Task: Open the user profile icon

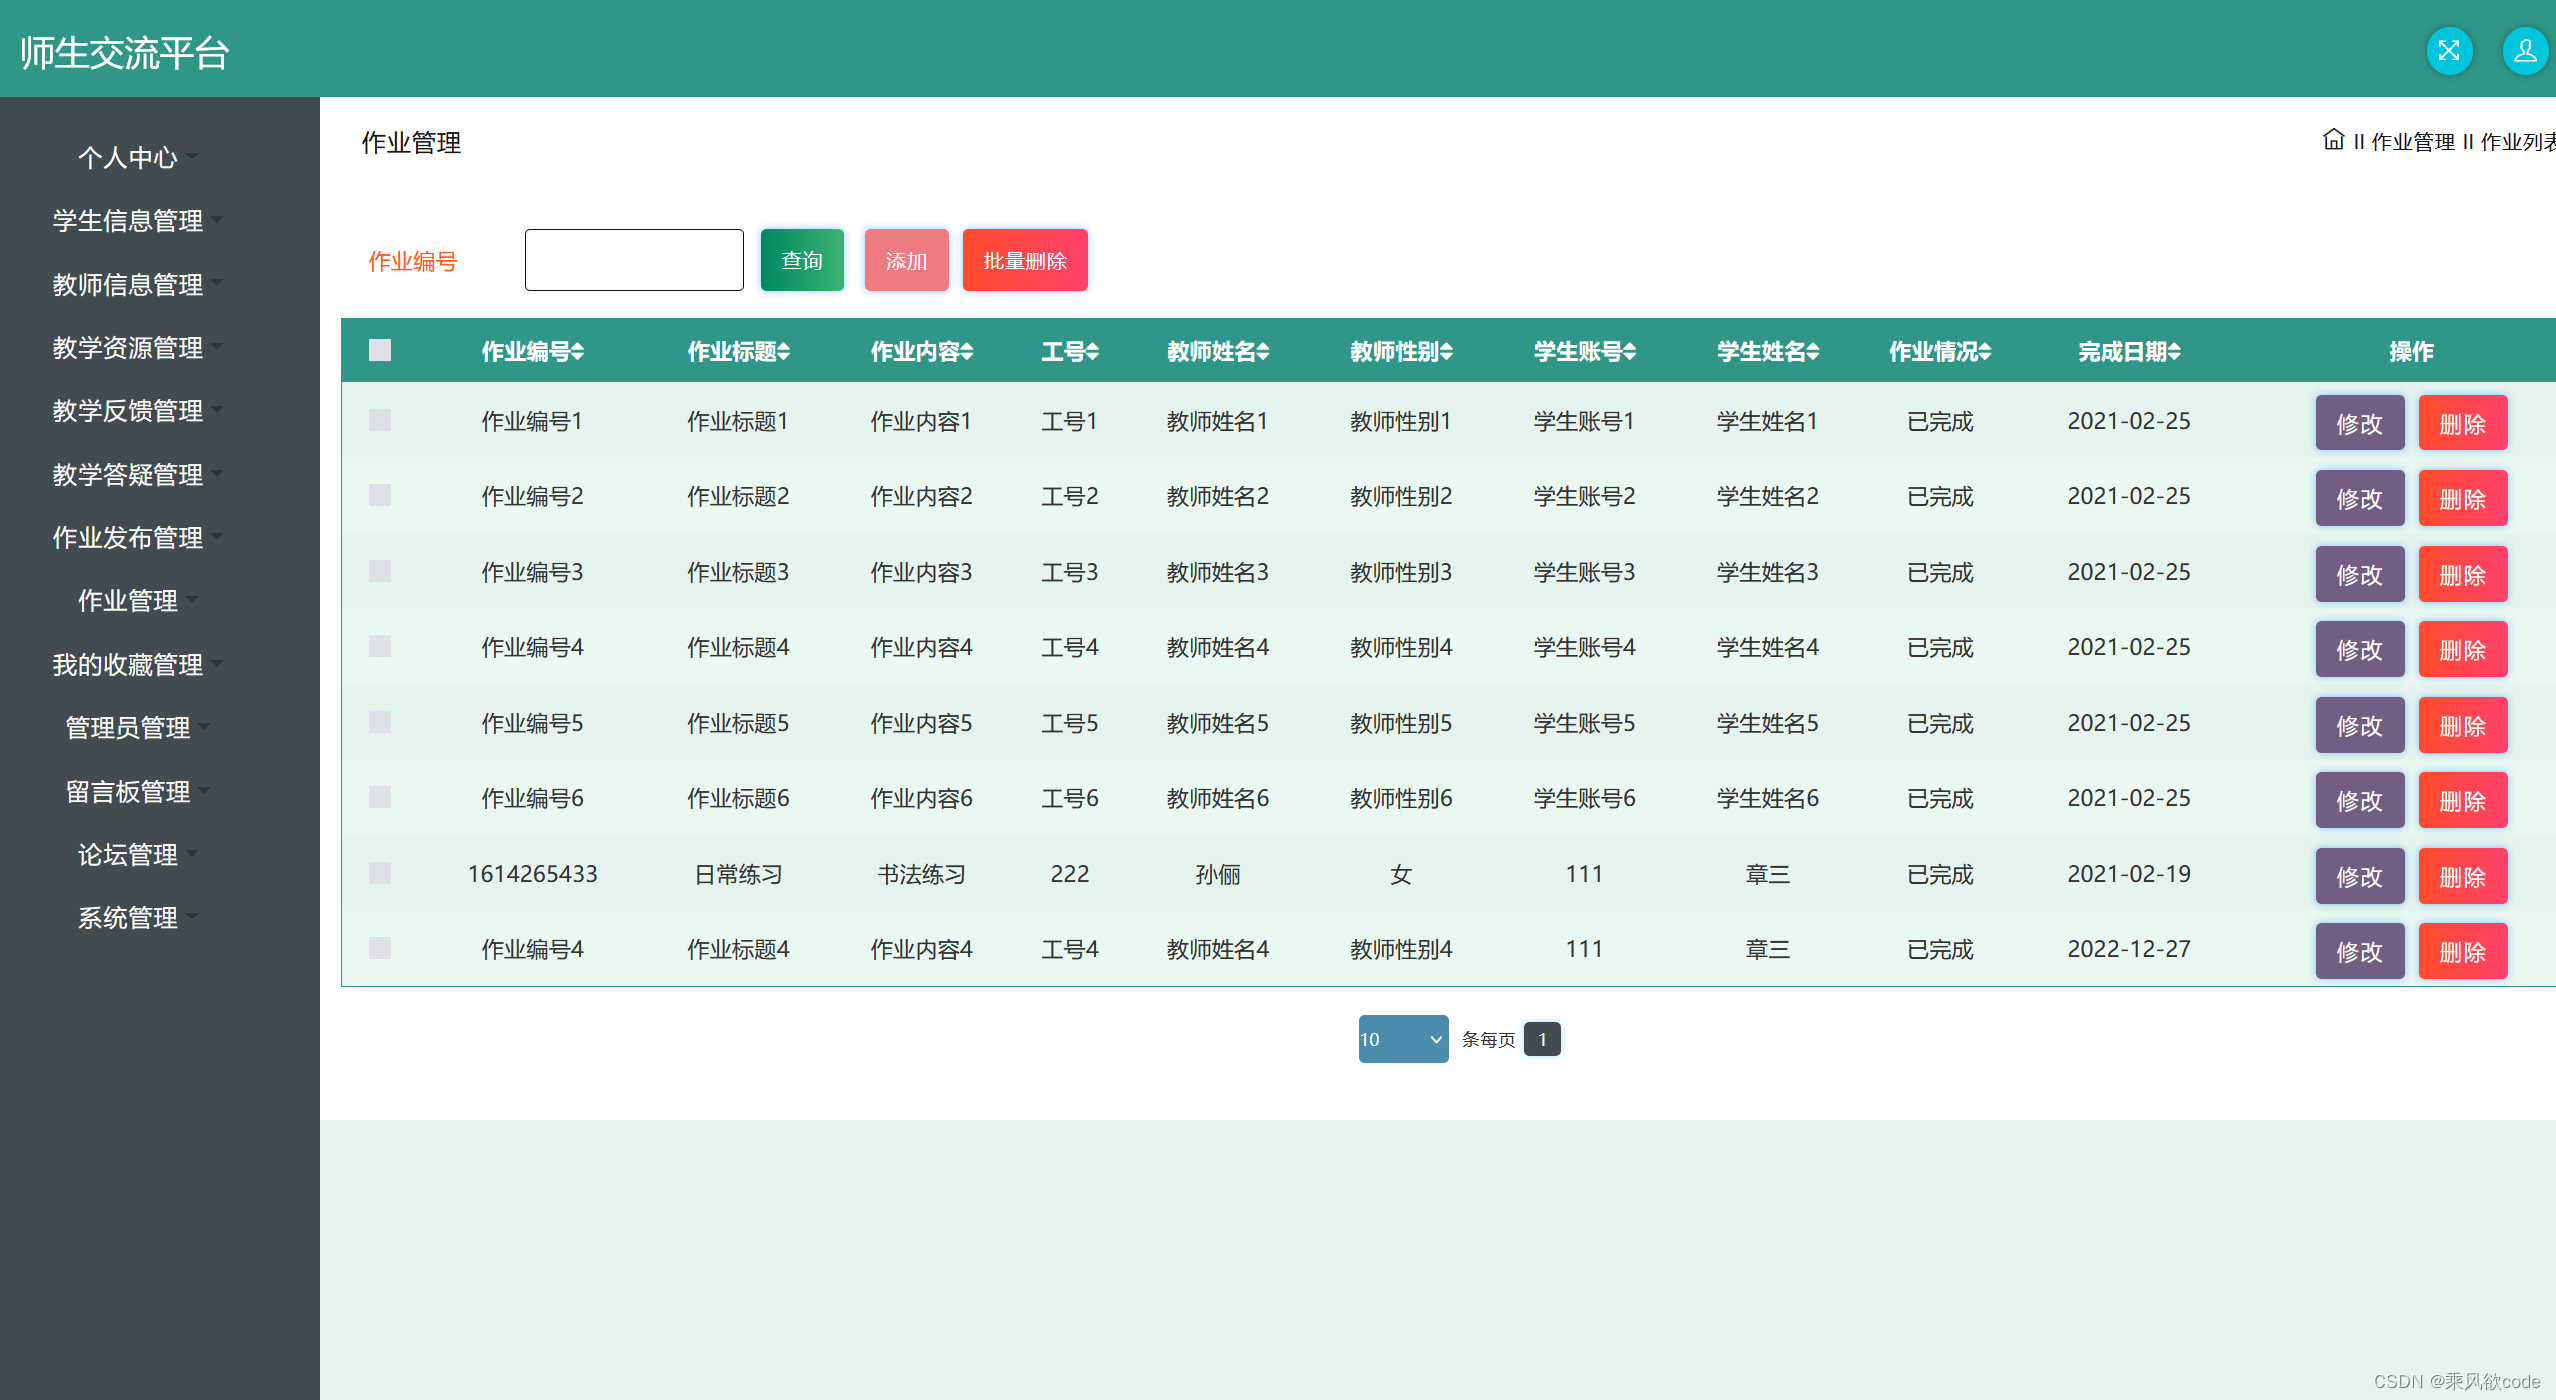Action: tap(2524, 51)
